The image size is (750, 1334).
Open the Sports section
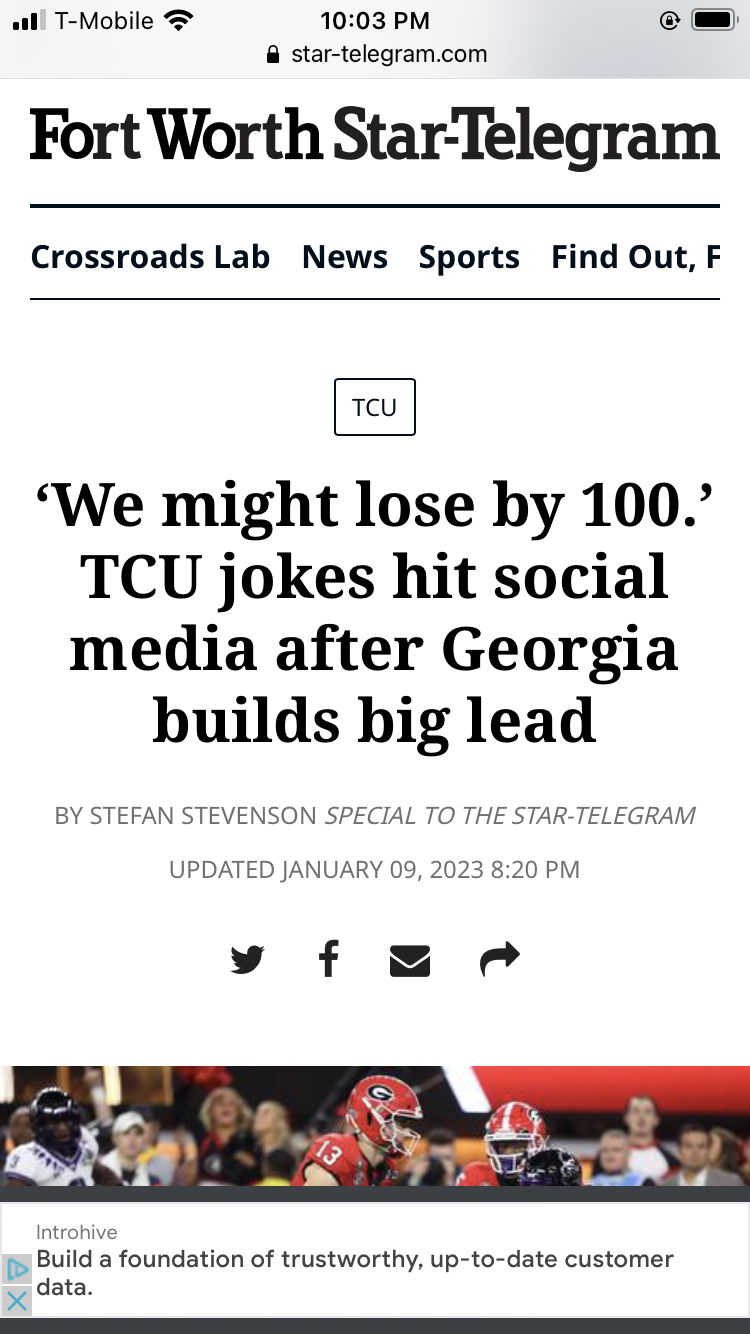point(469,257)
